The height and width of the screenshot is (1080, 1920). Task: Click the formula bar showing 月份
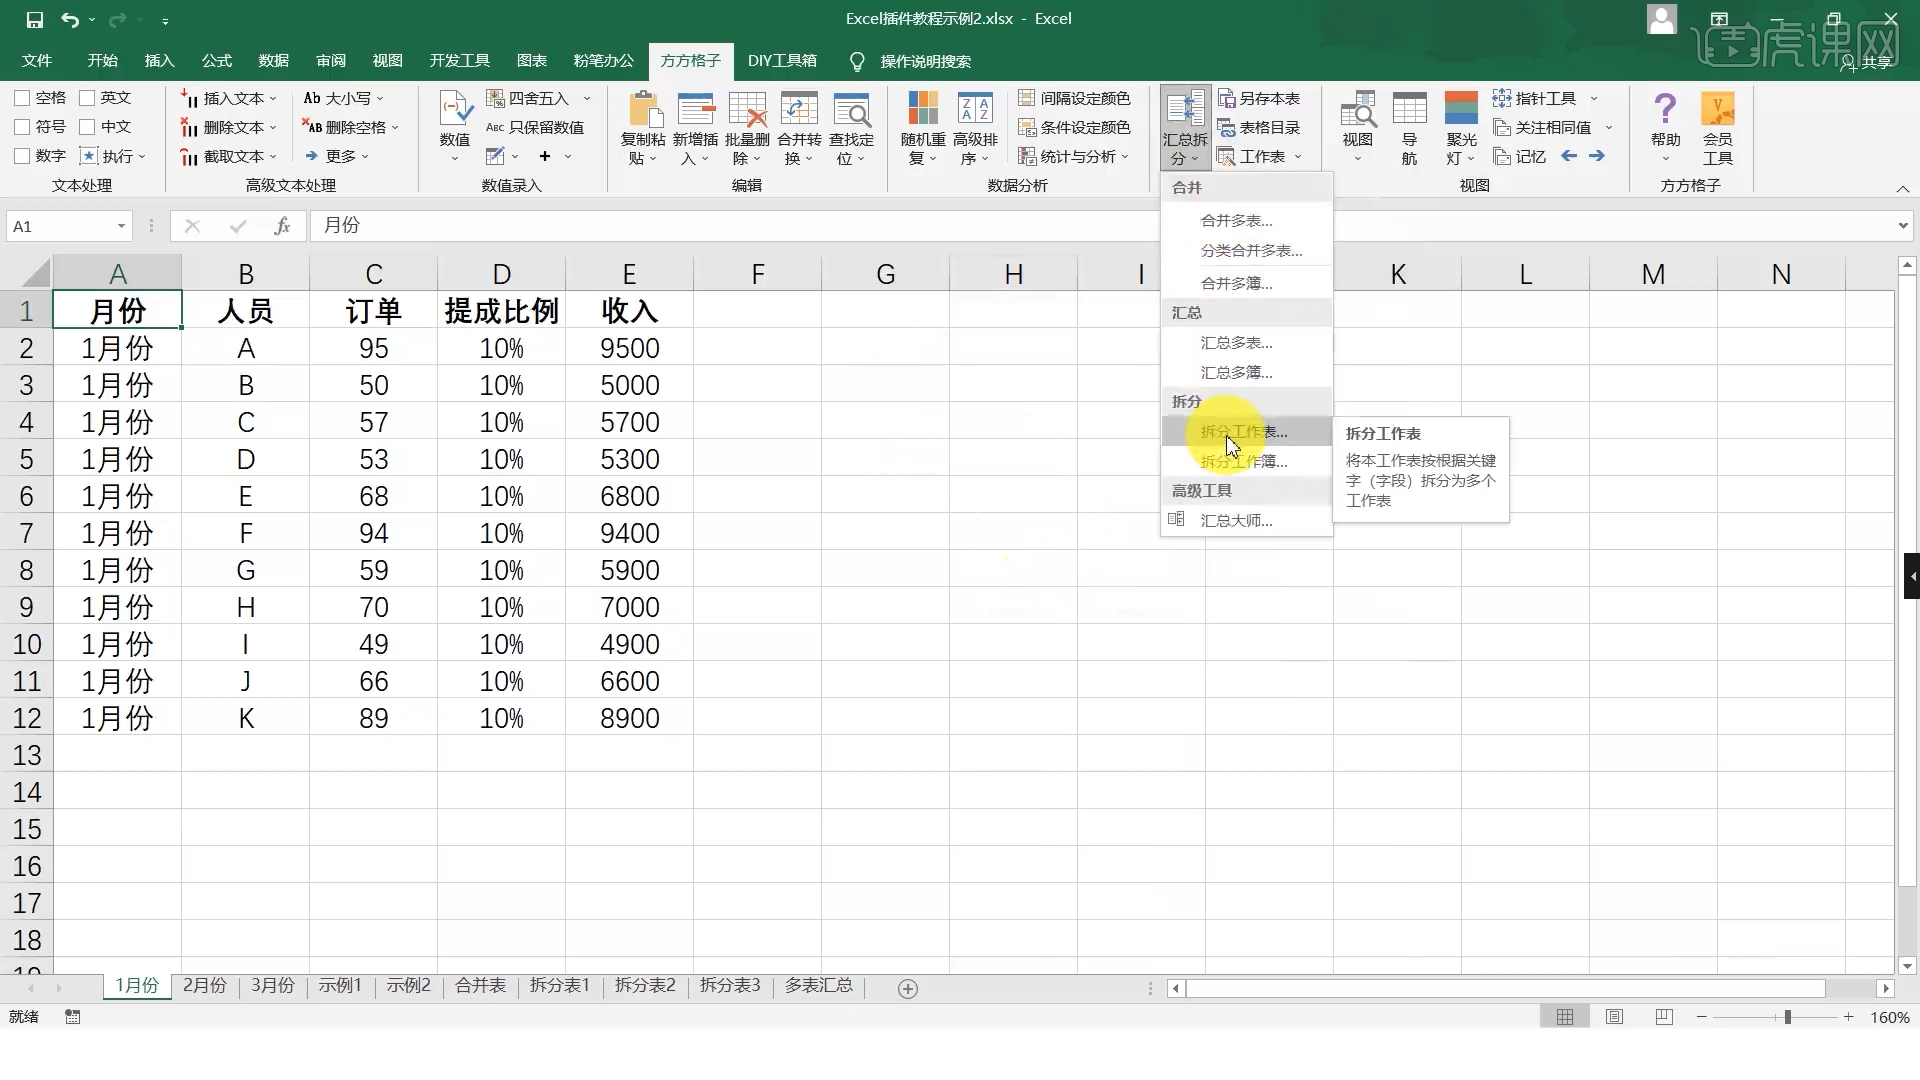1100,226
